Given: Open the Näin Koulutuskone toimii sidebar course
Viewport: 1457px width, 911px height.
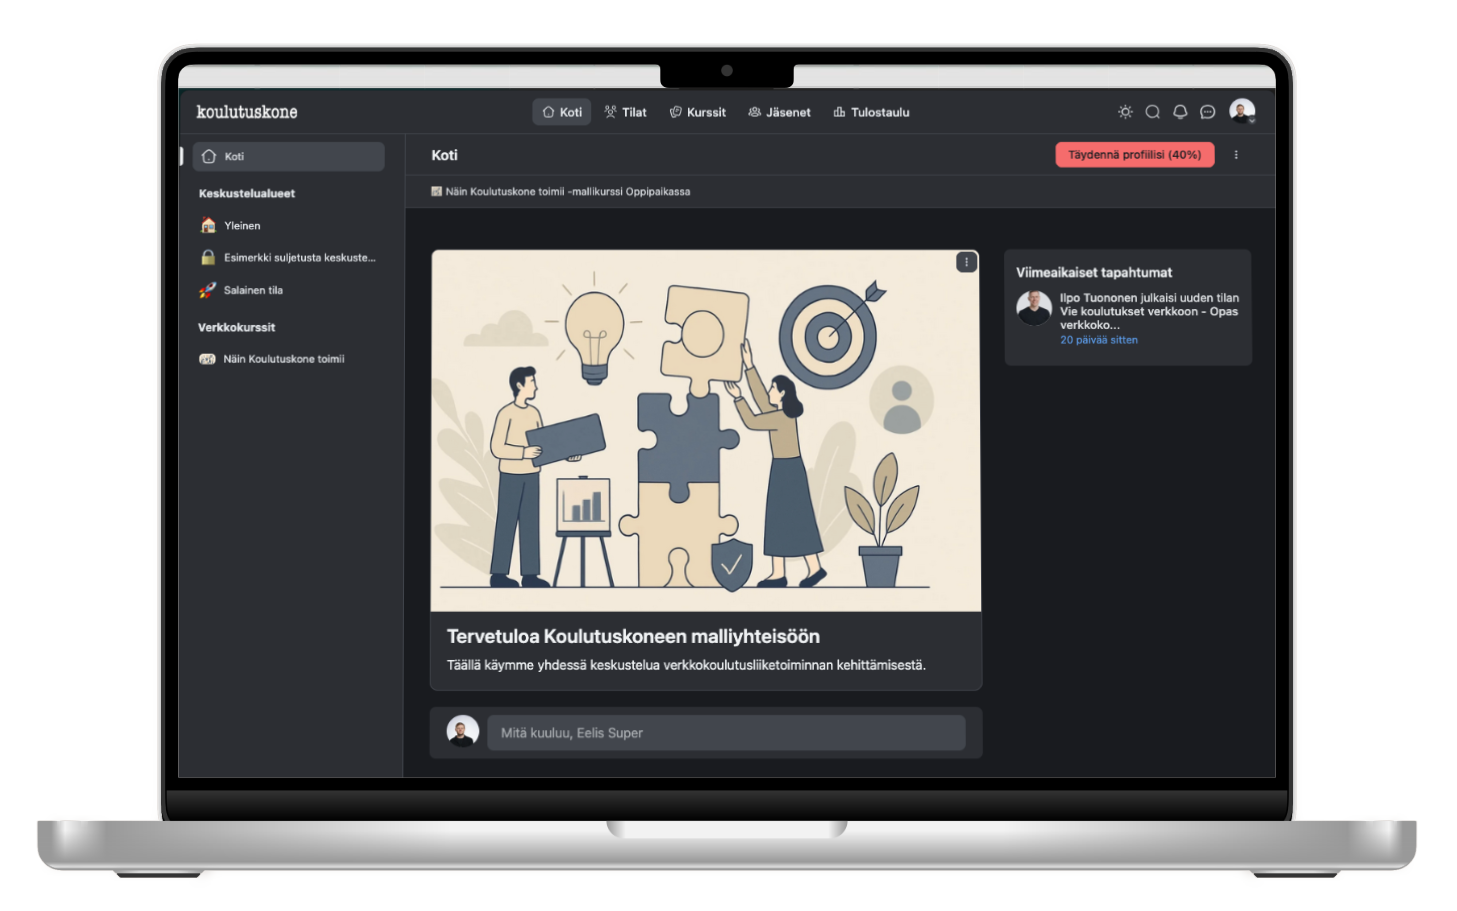Looking at the screenshot, I should click(283, 359).
